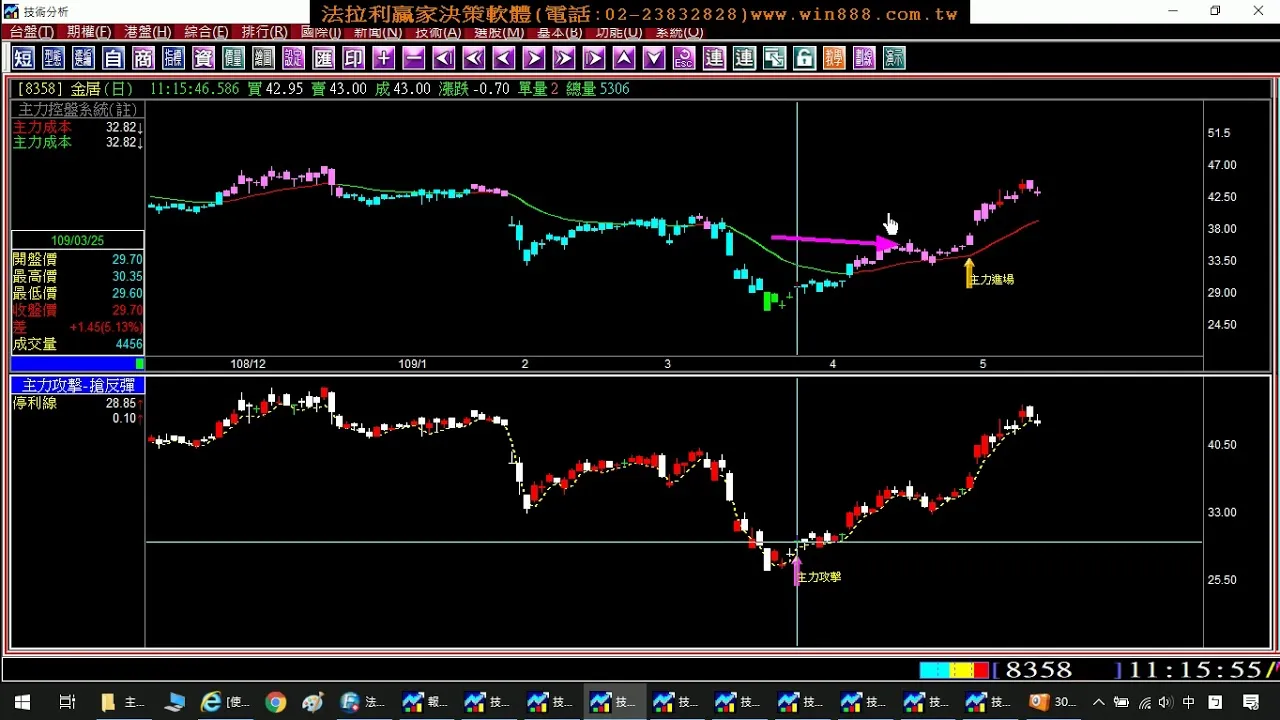Open the 台盤(T) menu

click(32, 32)
